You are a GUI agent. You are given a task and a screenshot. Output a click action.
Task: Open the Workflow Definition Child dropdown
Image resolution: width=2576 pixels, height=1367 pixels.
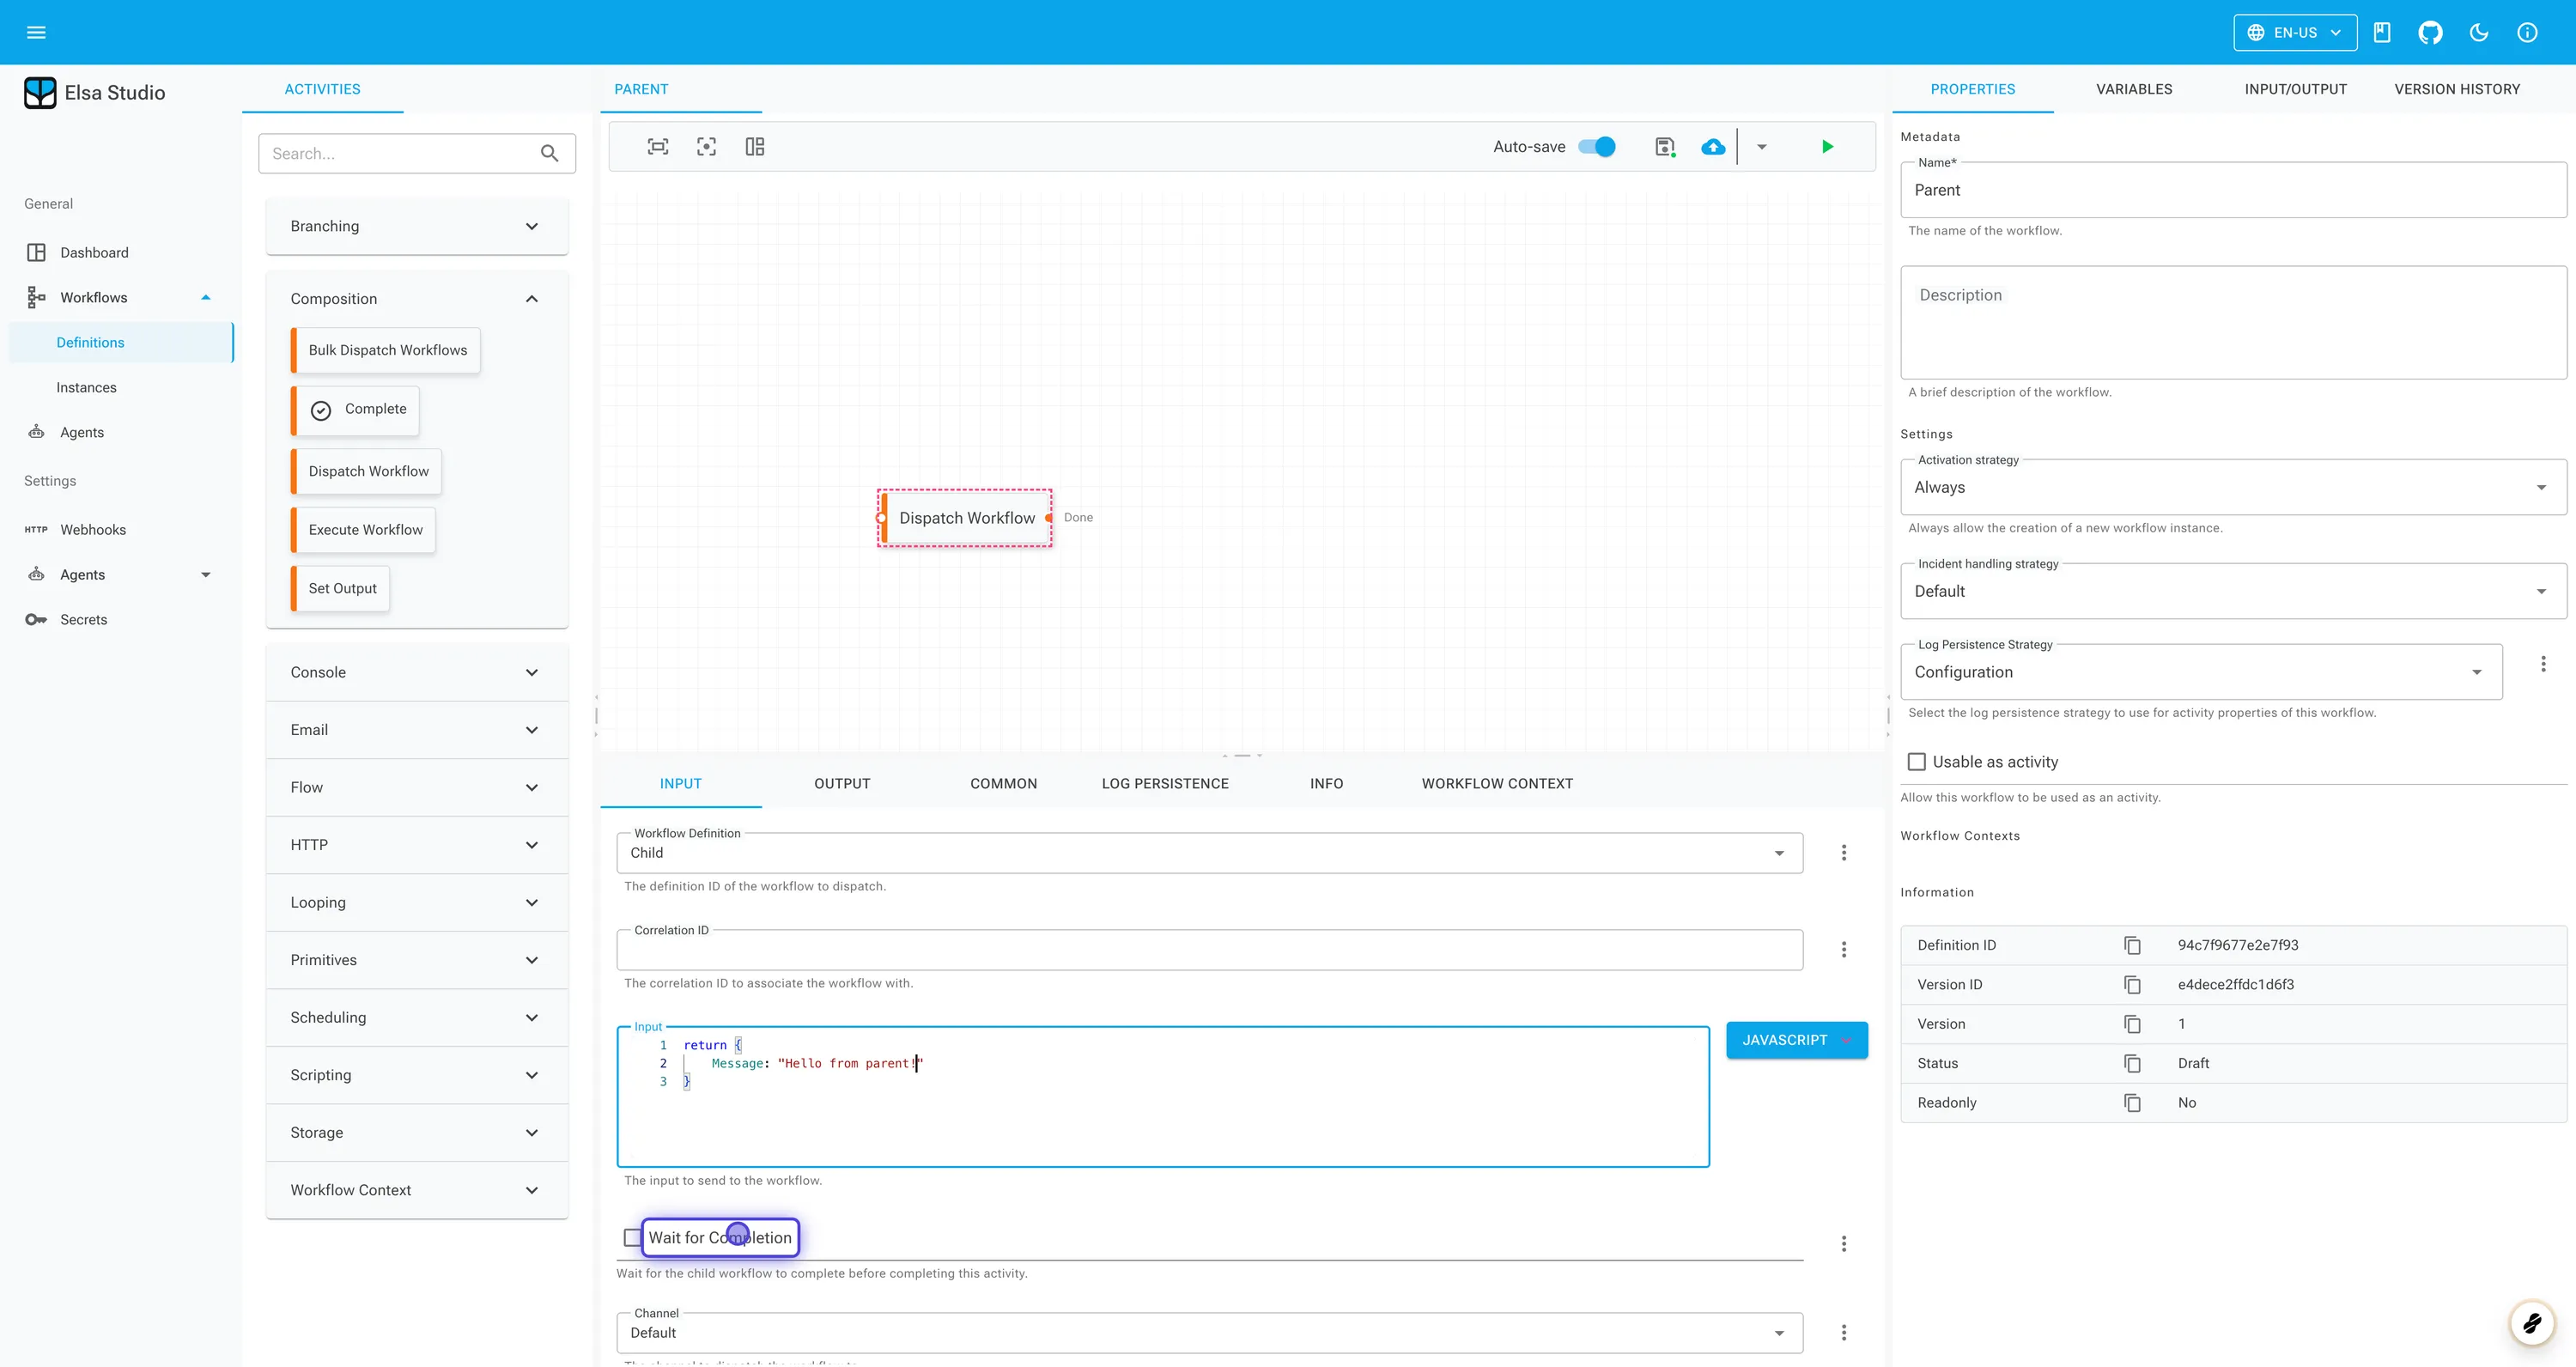point(1209,852)
